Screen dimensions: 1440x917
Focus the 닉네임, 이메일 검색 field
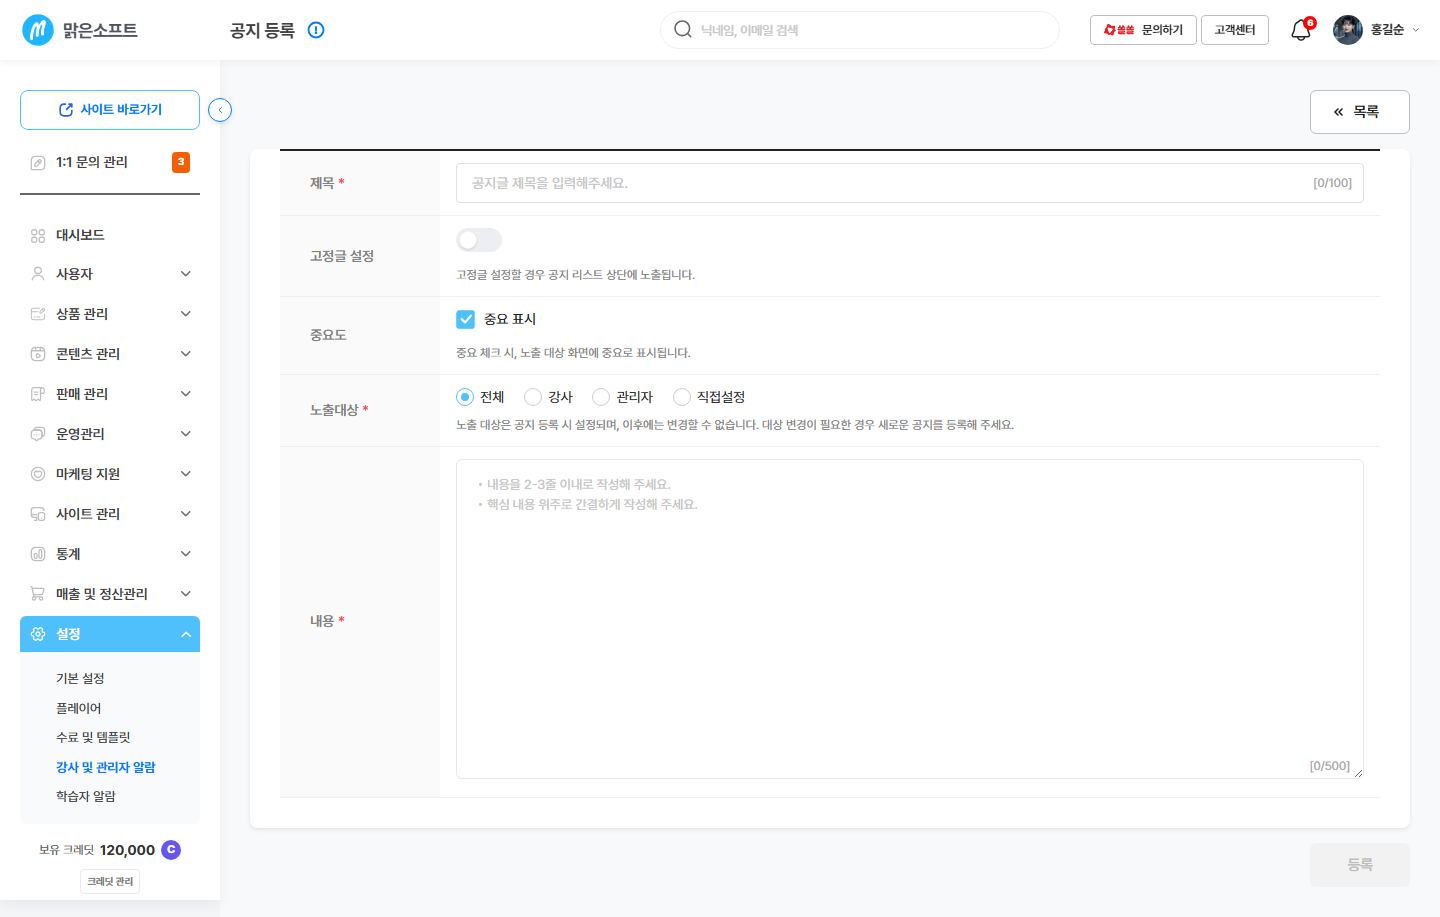click(860, 30)
